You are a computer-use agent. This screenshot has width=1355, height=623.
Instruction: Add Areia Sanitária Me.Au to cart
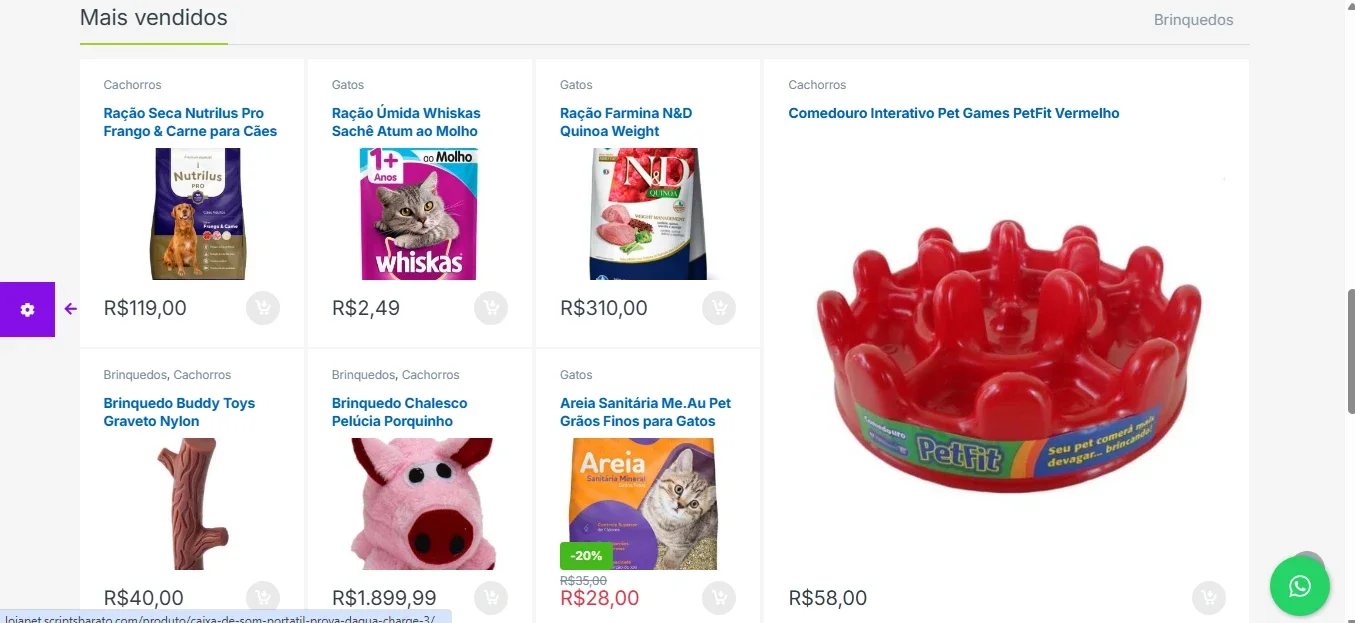pyautogui.click(x=719, y=598)
